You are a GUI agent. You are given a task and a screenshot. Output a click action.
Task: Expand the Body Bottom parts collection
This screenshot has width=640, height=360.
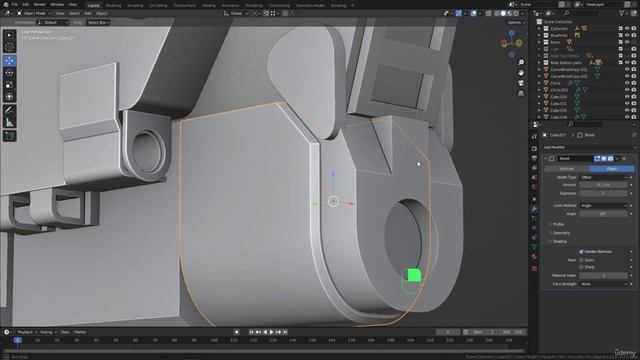(540, 62)
